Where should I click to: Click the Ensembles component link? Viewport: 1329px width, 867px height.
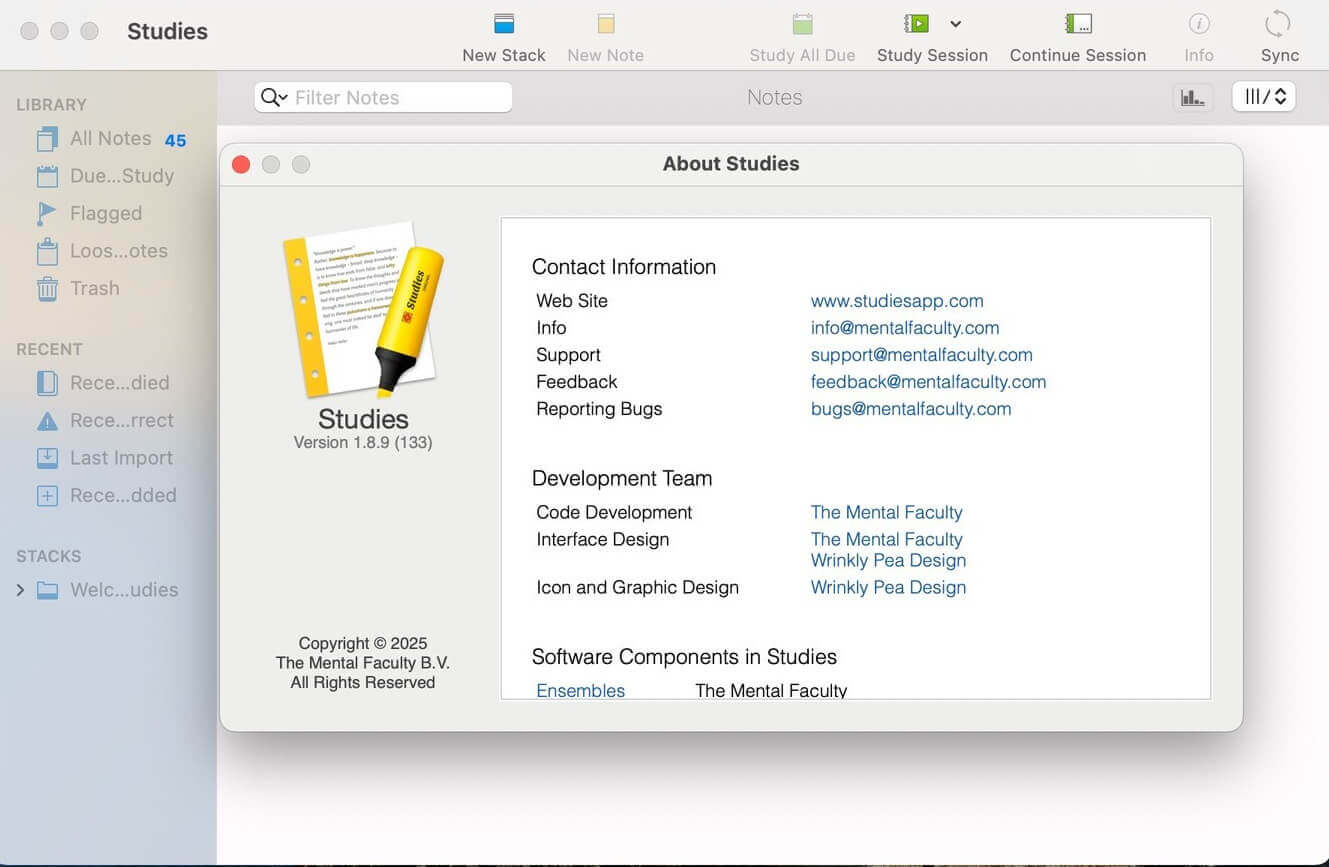[580, 690]
